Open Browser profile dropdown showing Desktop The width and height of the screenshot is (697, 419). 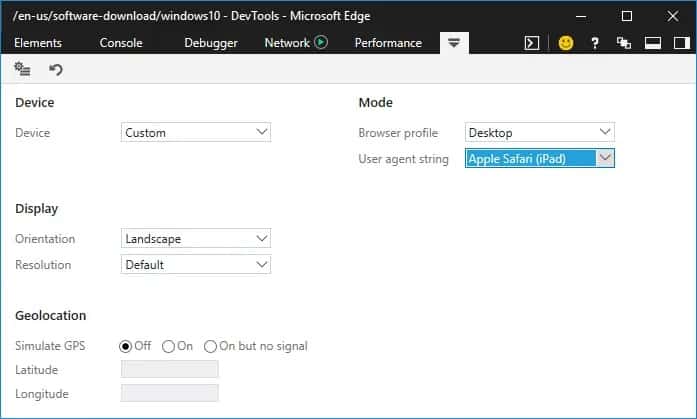[540, 132]
